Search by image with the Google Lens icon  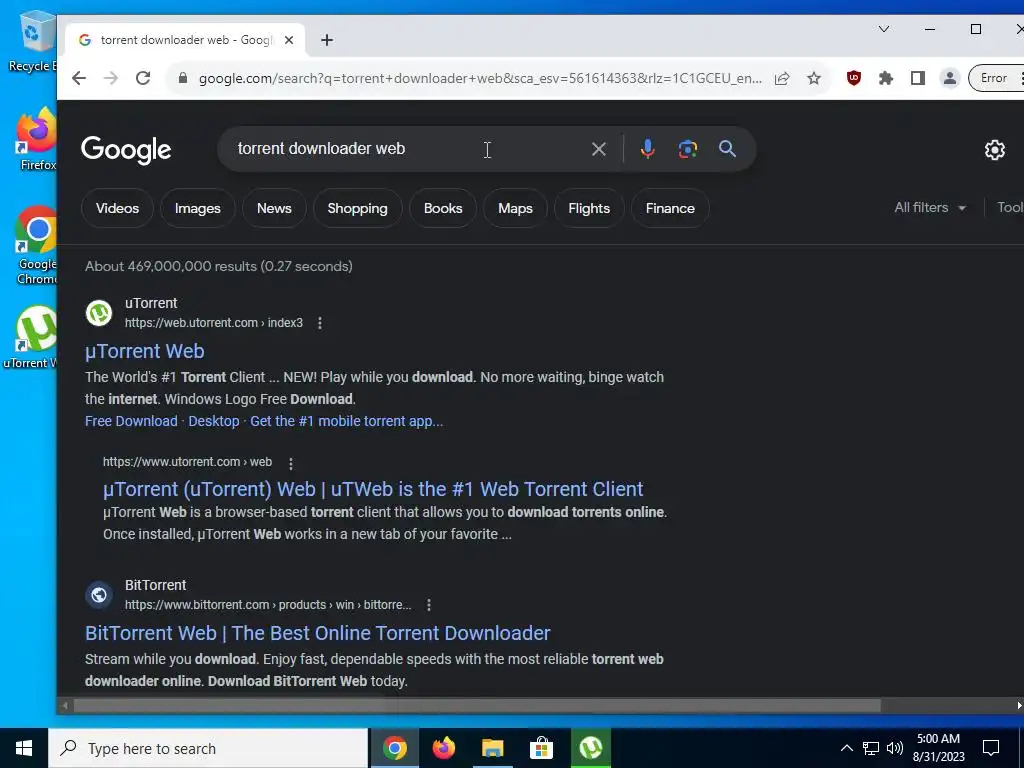pyautogui.click(x=688, y=149)
